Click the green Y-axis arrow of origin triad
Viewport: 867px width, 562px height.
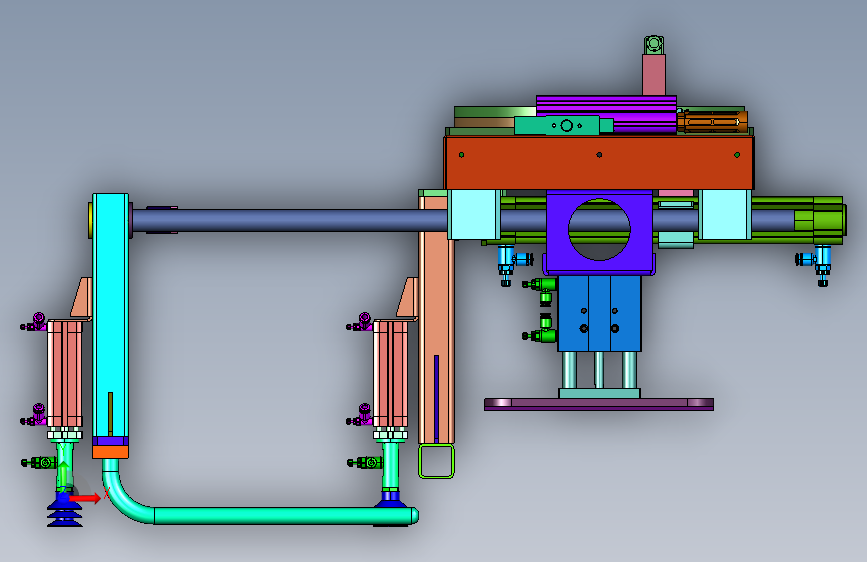tap(64, 473)
